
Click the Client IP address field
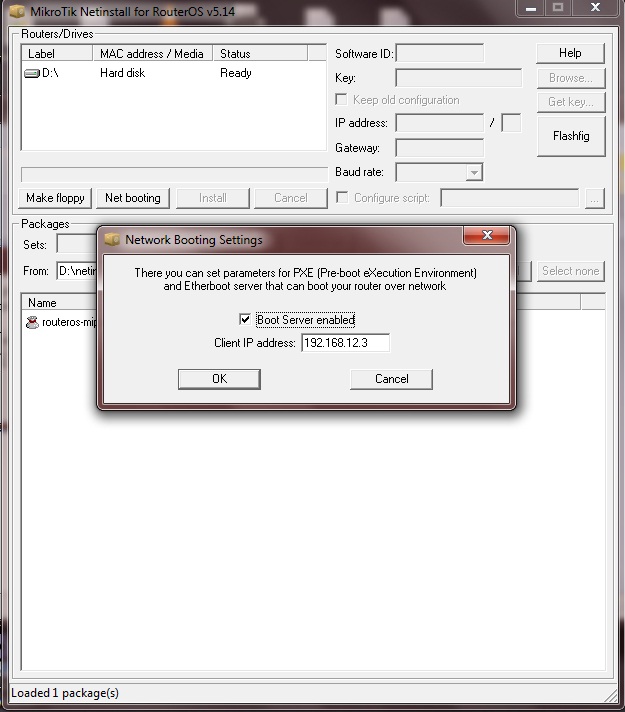pyautogui.click(x=345, y=343)
